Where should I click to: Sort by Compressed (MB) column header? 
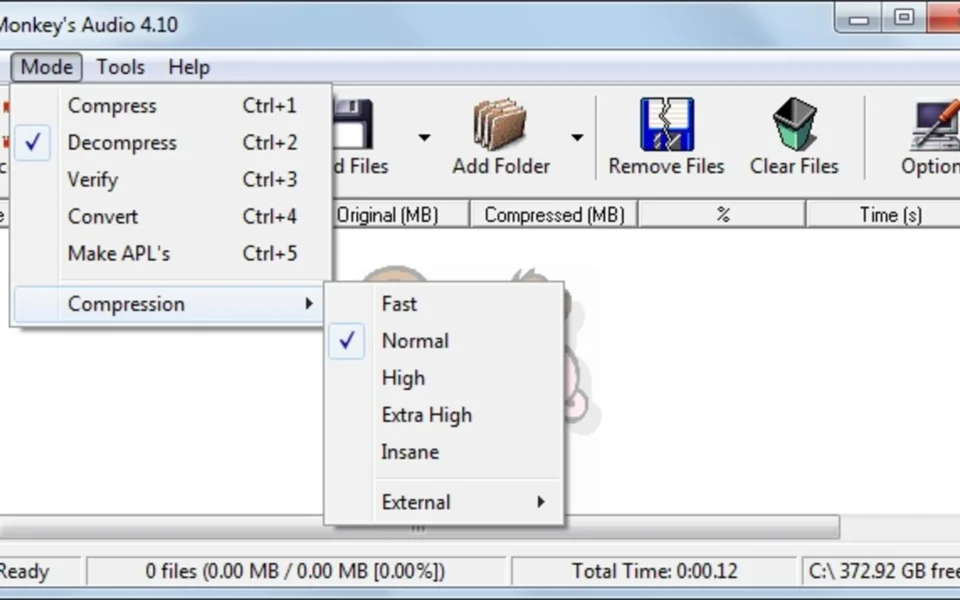pos(554,215)
